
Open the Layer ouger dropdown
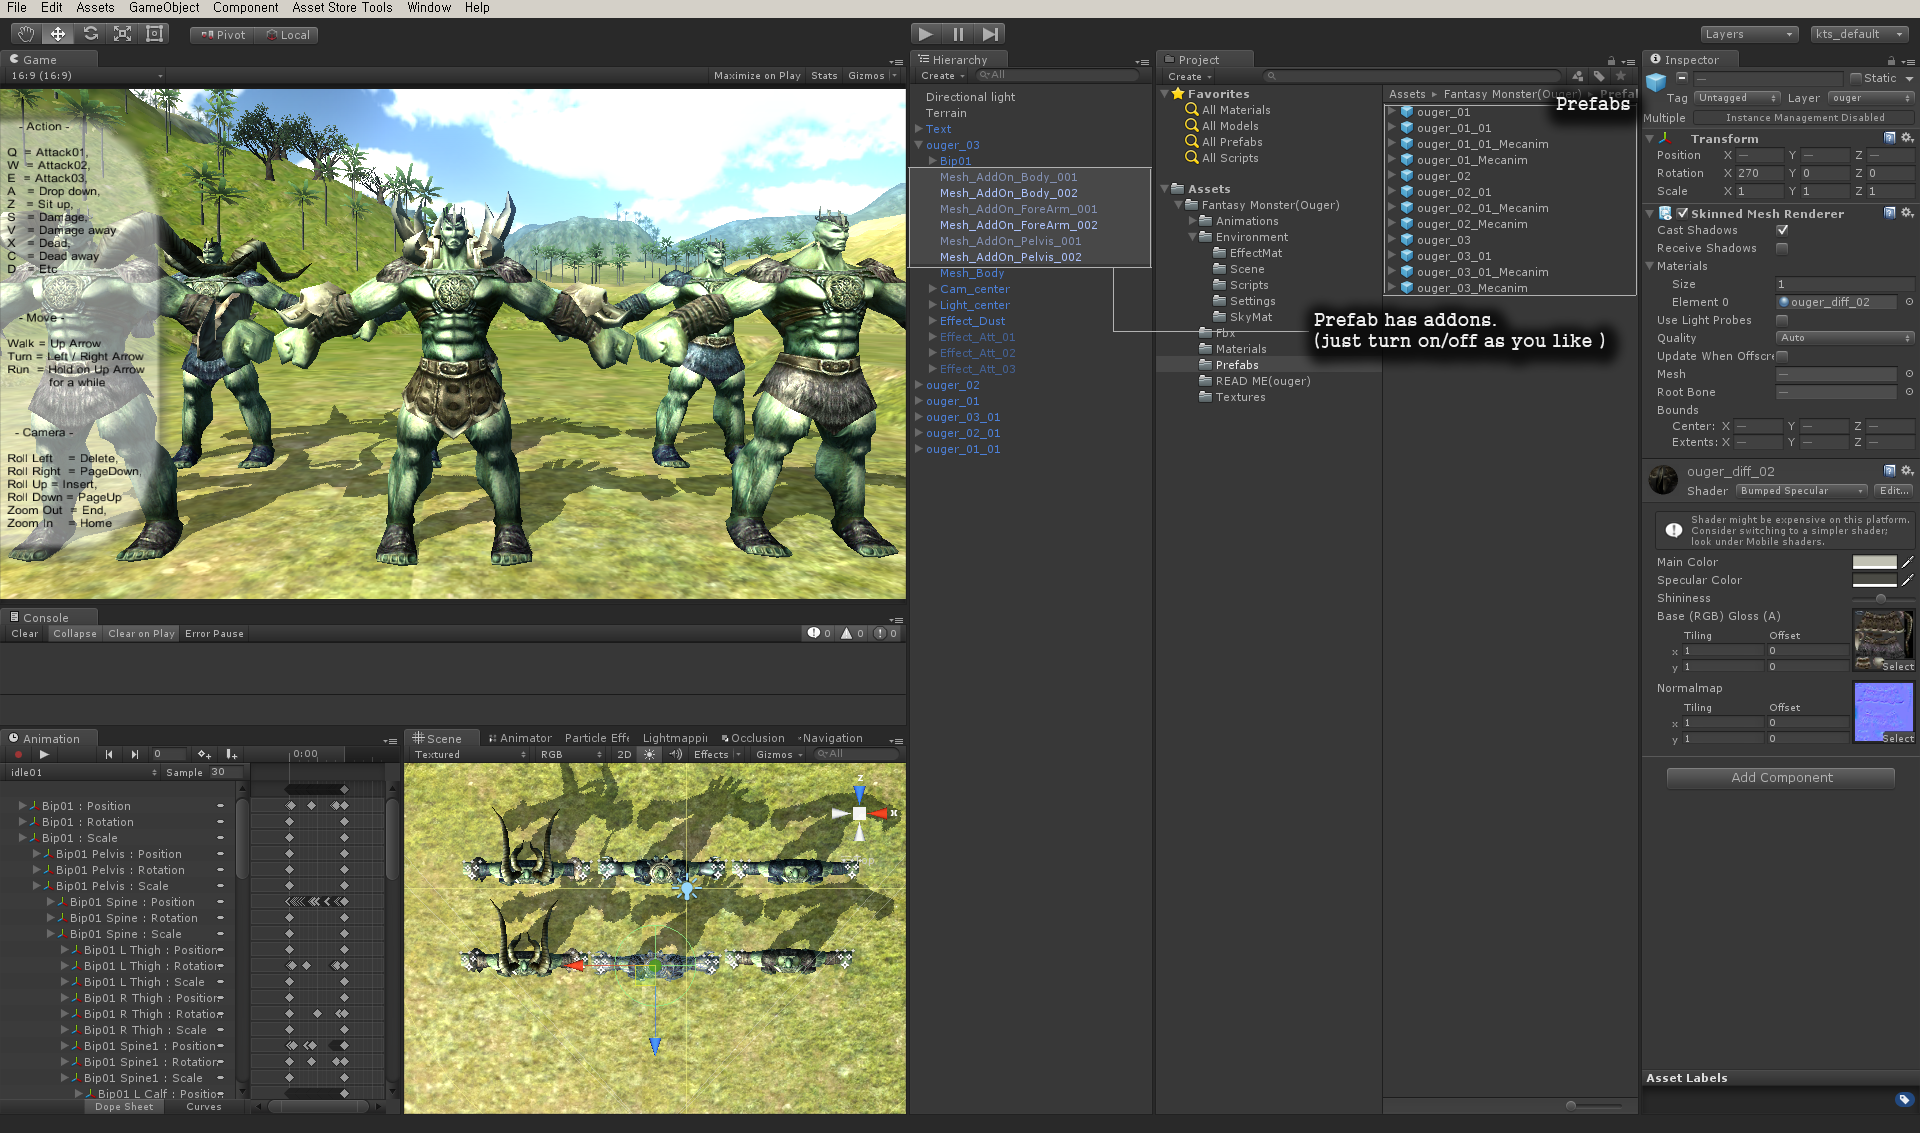[x=1870, y=98]
